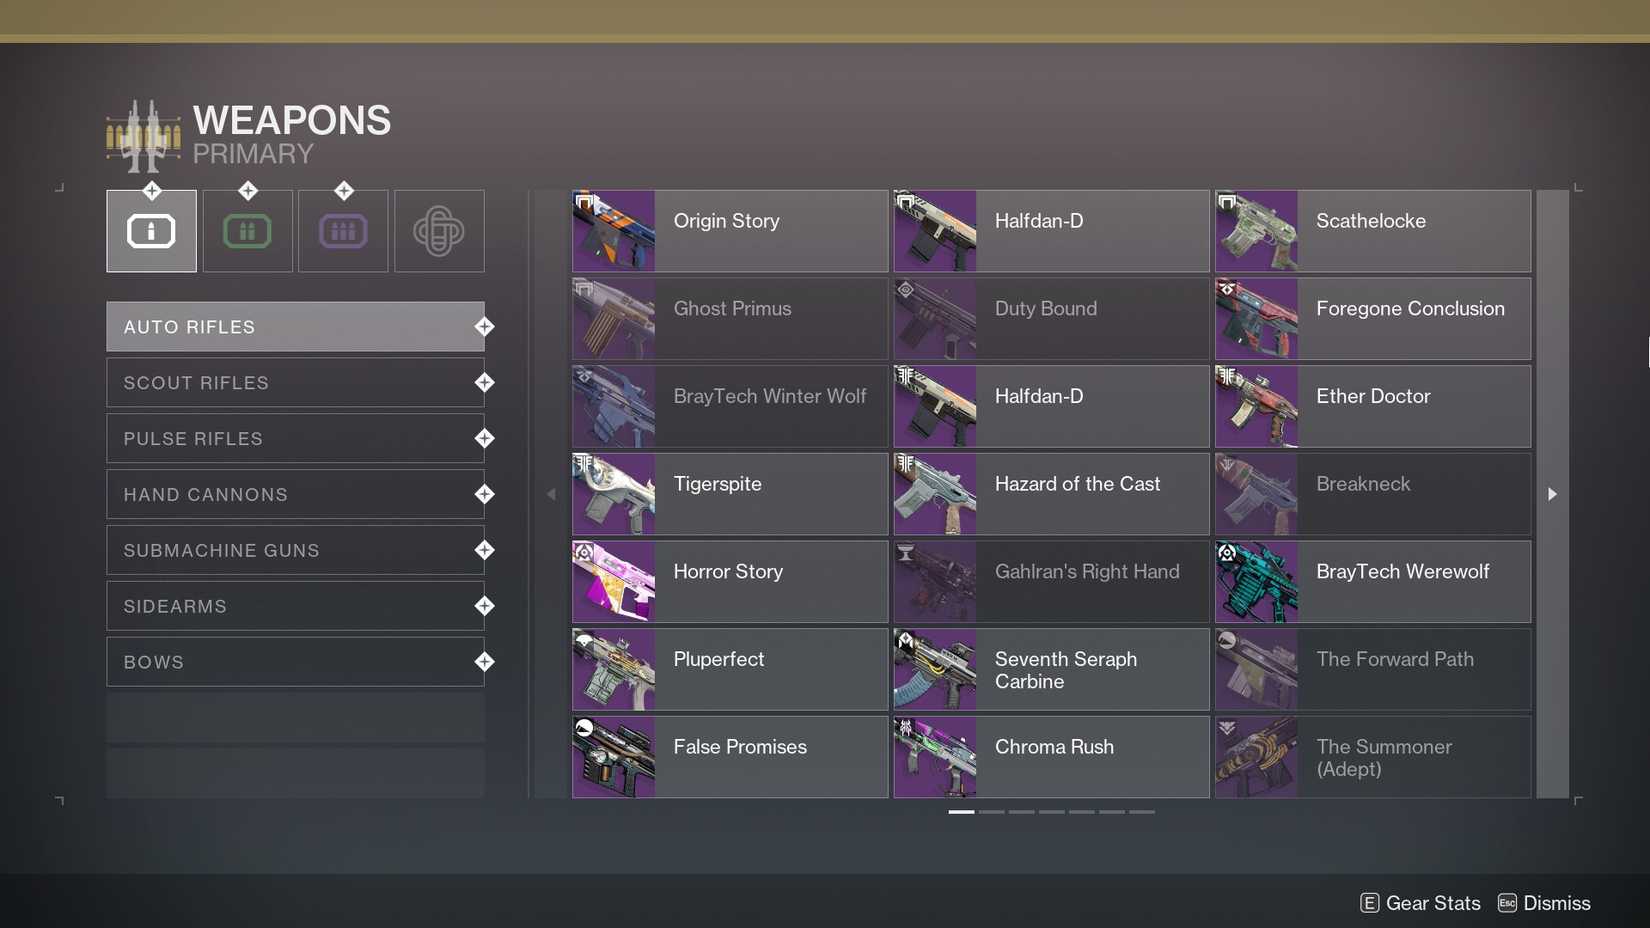1650x928 pixels.
Task: Open the Sidearms category
Action: point(295,606)
